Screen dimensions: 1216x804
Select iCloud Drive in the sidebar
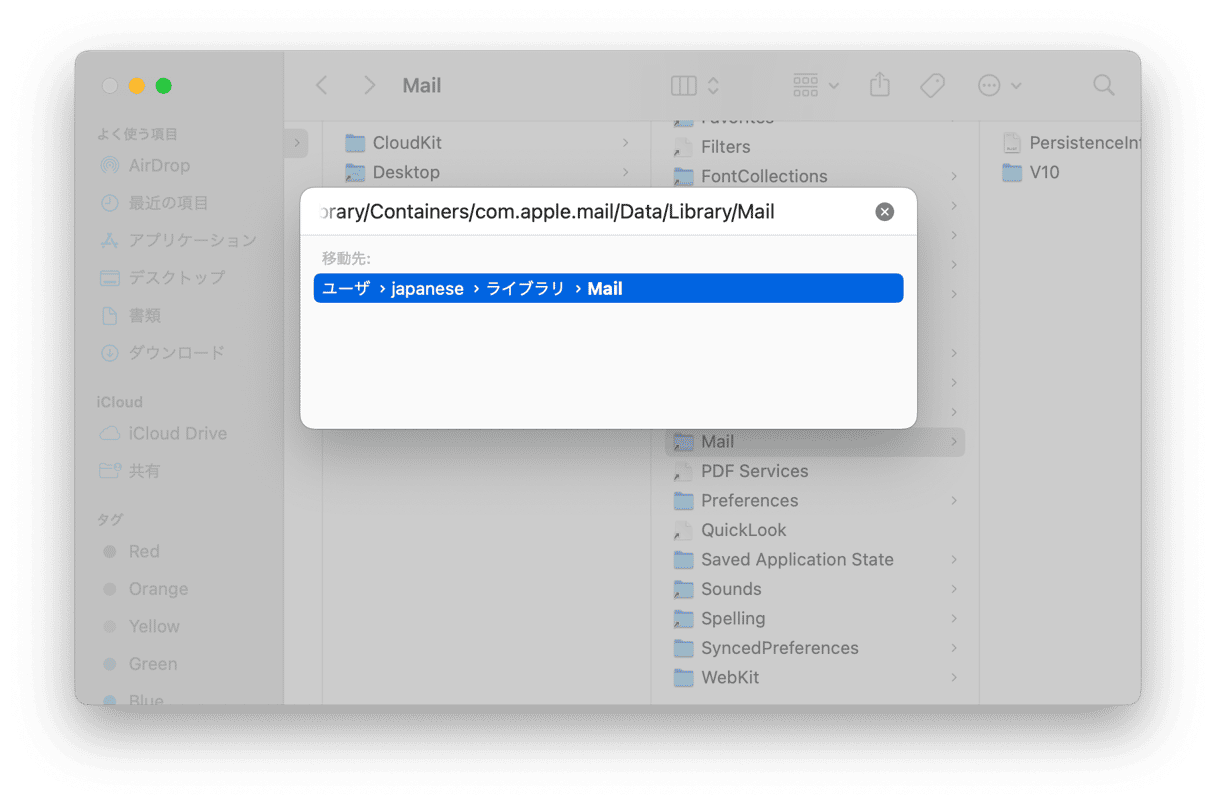coord(164,434)
